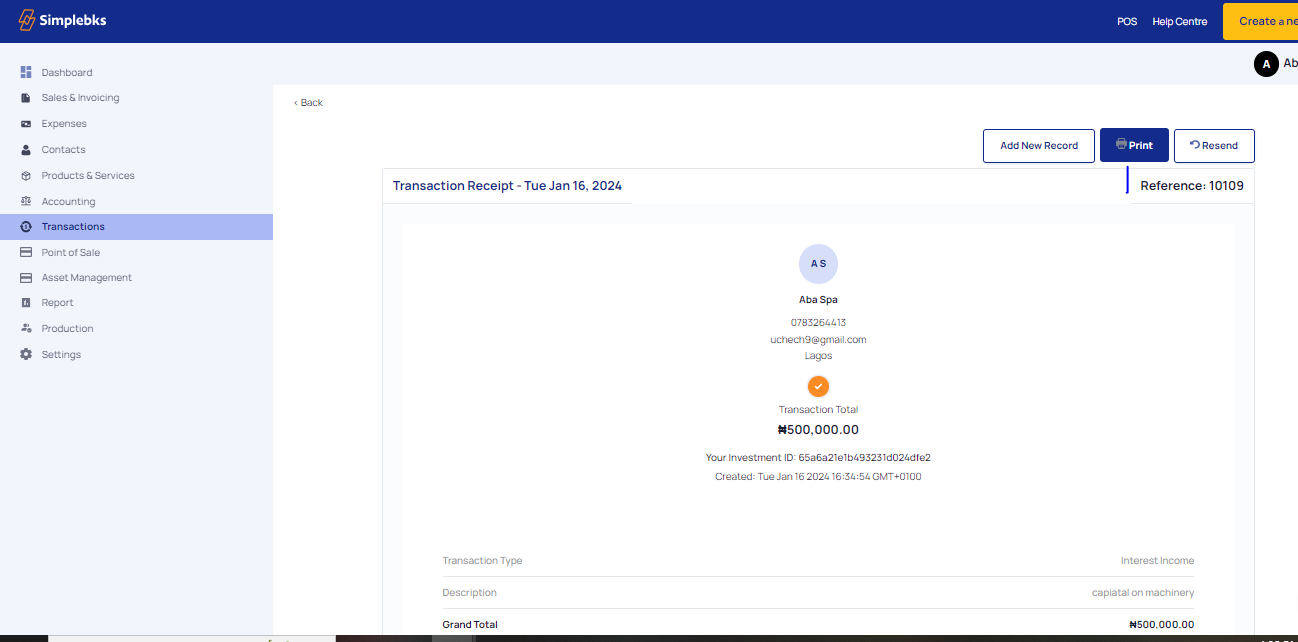This screenshot has width=1298, height=642.
Task: Click the Point of Sale card icon
Action: pyautogui.click(x=26, y=253)
